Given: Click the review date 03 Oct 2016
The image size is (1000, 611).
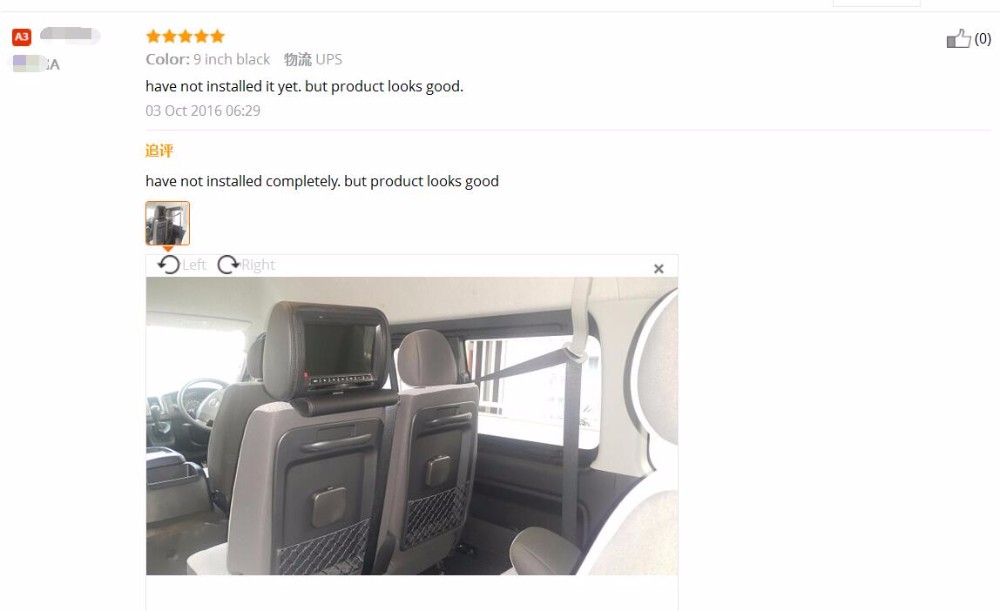Looking at the screenshot, I should pyautogui.click(x=203, y=111).
